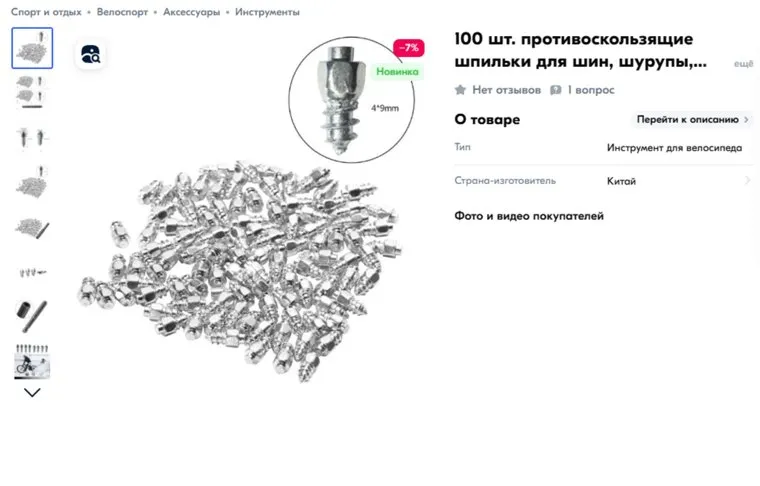Image resolution: width=760 pixels, height=486 pixels.
Task: Select the cyclist bike thumbnail
Action: click(32, 361)
